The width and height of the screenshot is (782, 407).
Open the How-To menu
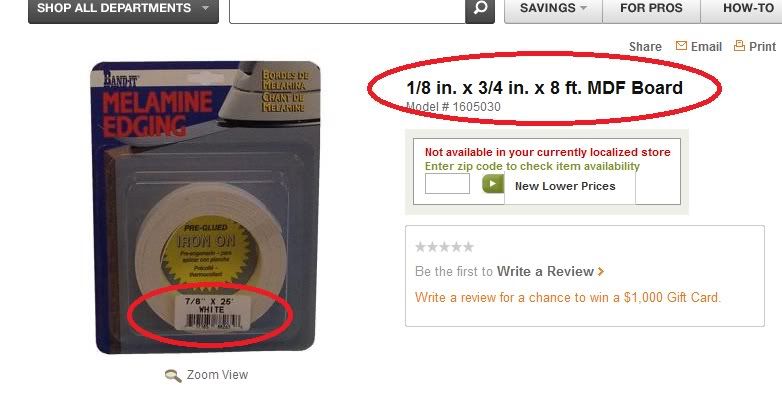742,9
